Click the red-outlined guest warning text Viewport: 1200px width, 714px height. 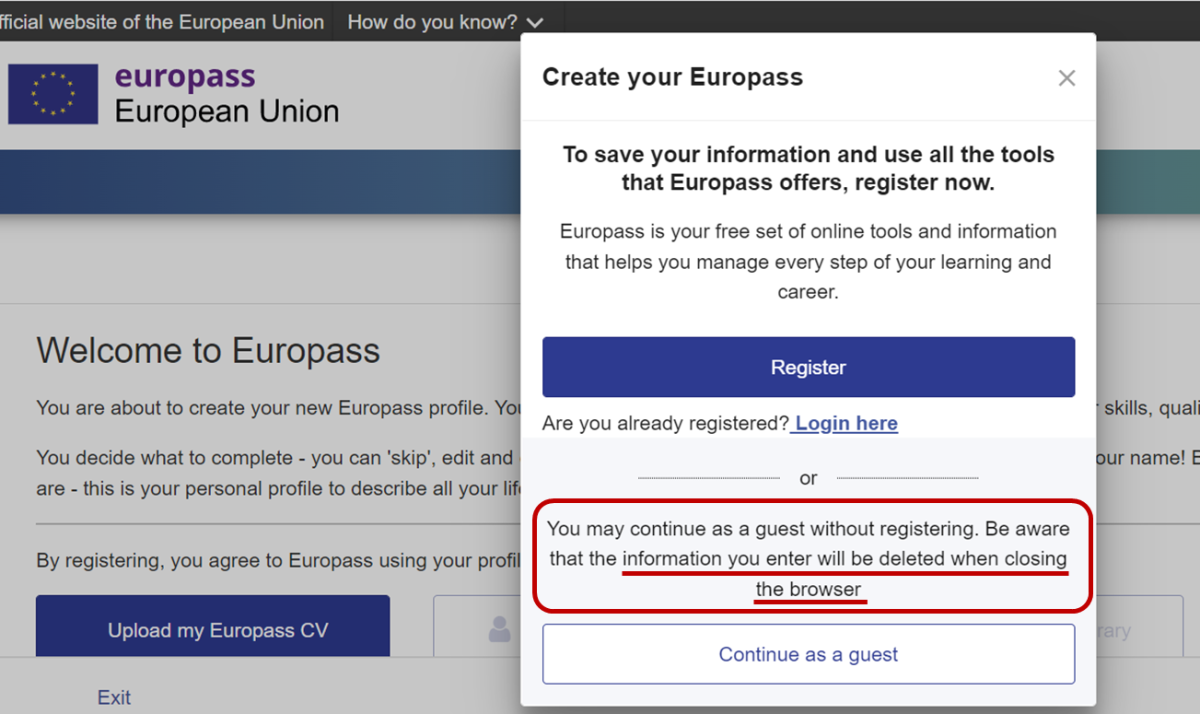pyautogui.click(x=808, y=558)
